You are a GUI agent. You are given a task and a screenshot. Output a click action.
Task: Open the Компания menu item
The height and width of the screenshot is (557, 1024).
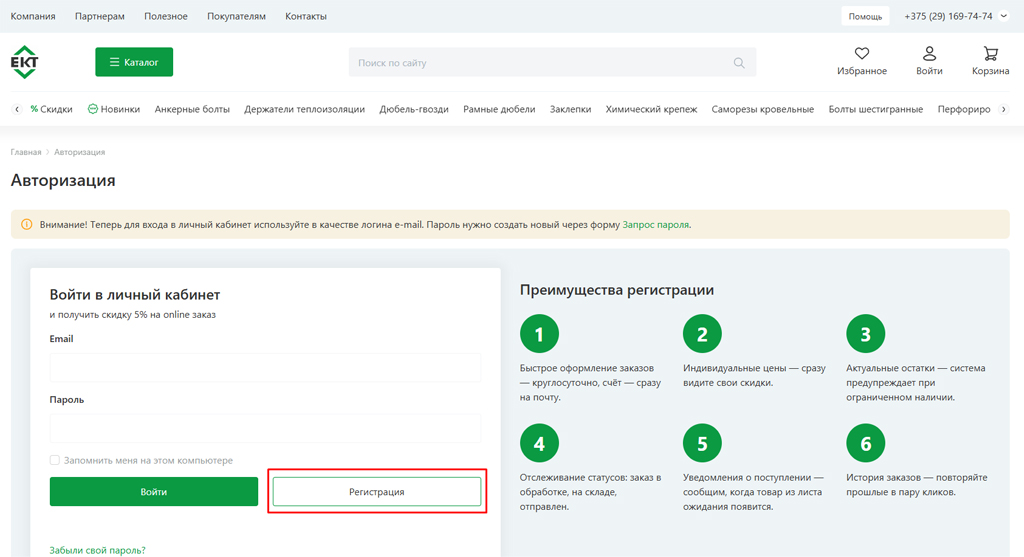pos(33,16)
